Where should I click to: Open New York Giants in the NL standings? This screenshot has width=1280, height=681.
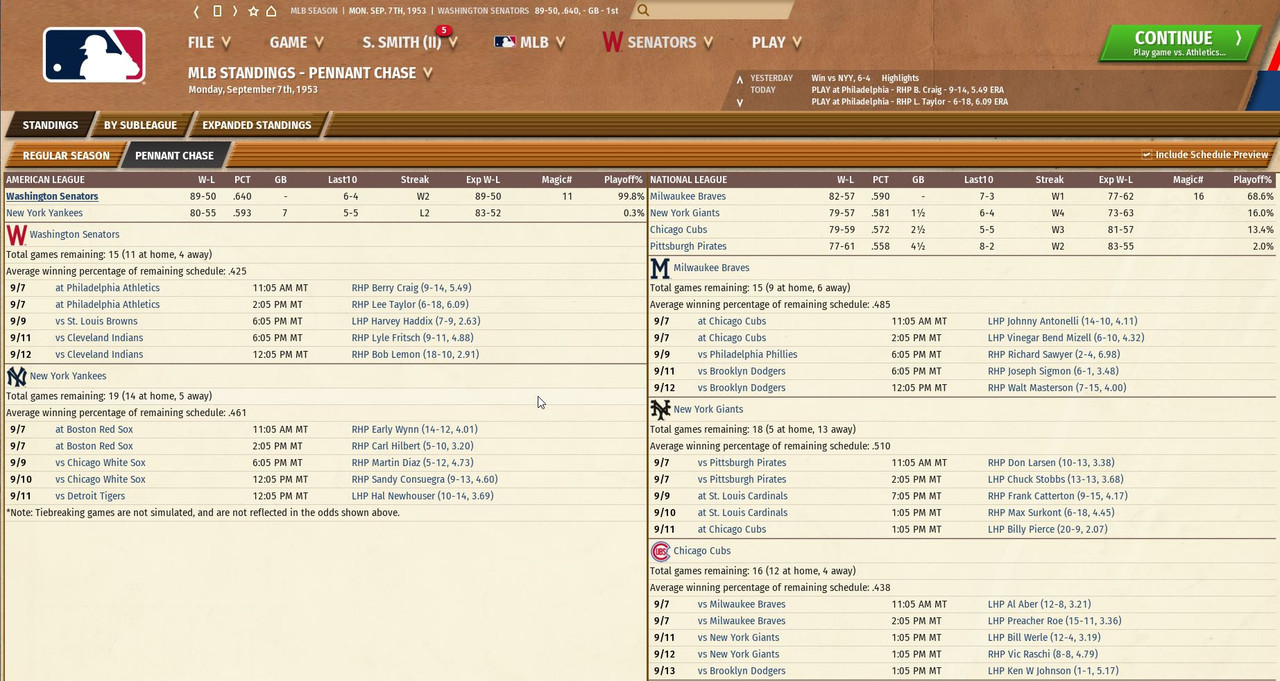tap(685, 213)
